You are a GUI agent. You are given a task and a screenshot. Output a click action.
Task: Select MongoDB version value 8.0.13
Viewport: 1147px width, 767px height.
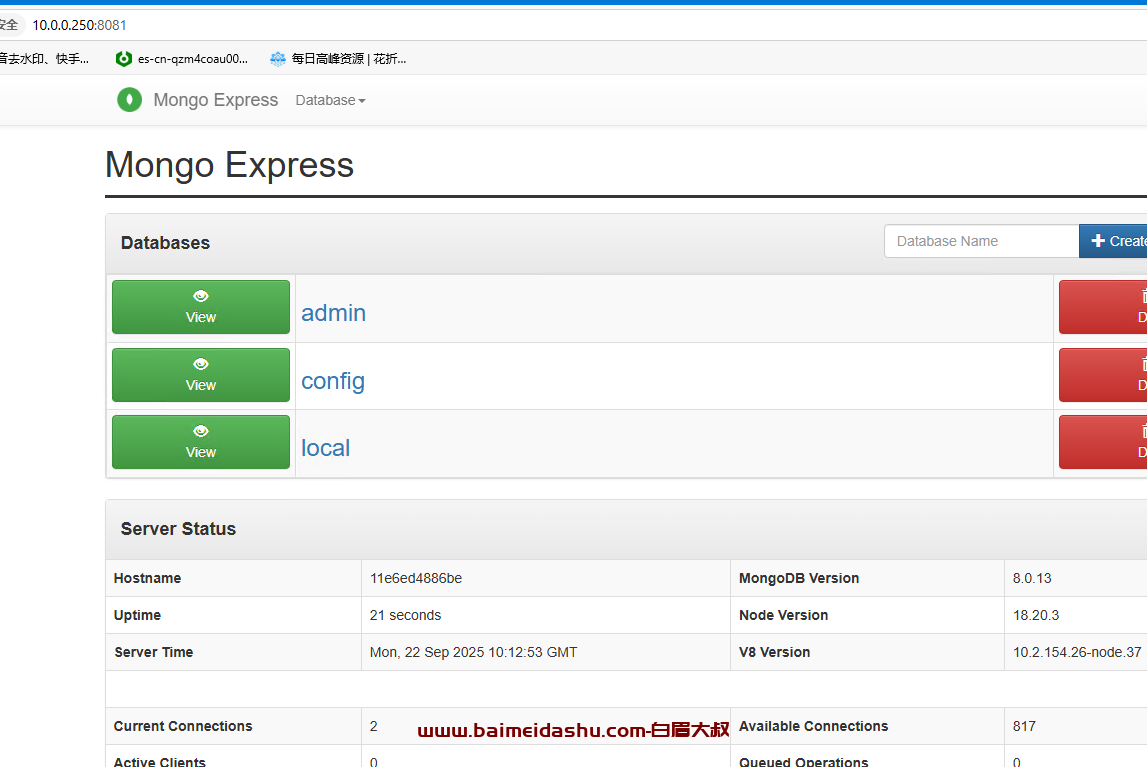pos(1032,578)
